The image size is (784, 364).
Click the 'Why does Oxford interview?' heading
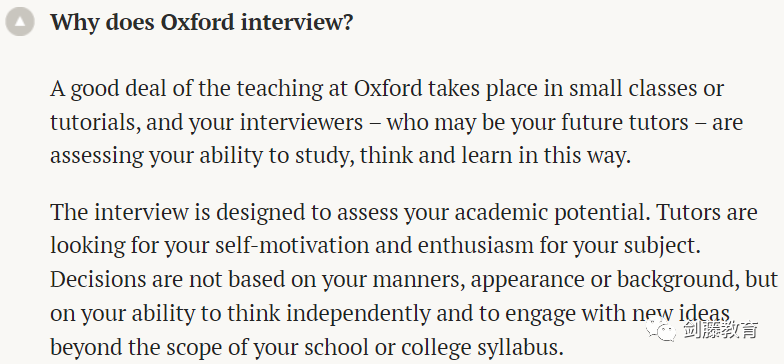pos(202,22)
